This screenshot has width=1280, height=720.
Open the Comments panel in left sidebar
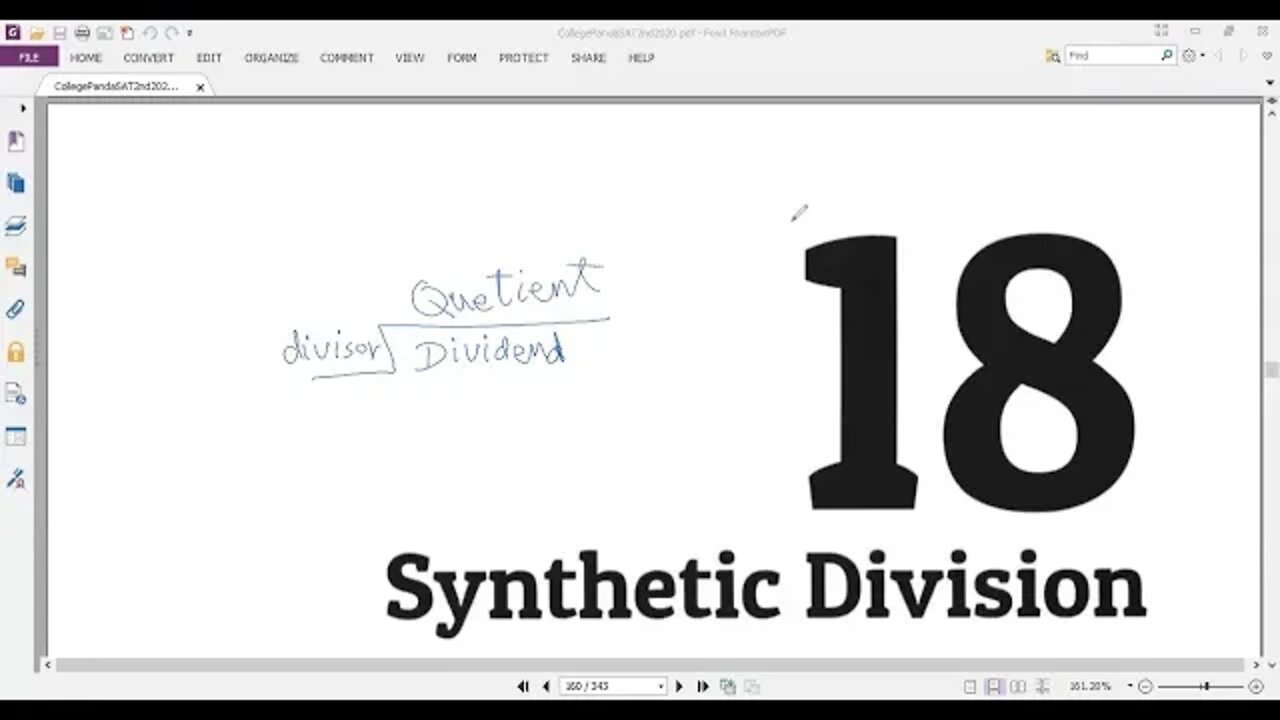click(x=16, y=267)
